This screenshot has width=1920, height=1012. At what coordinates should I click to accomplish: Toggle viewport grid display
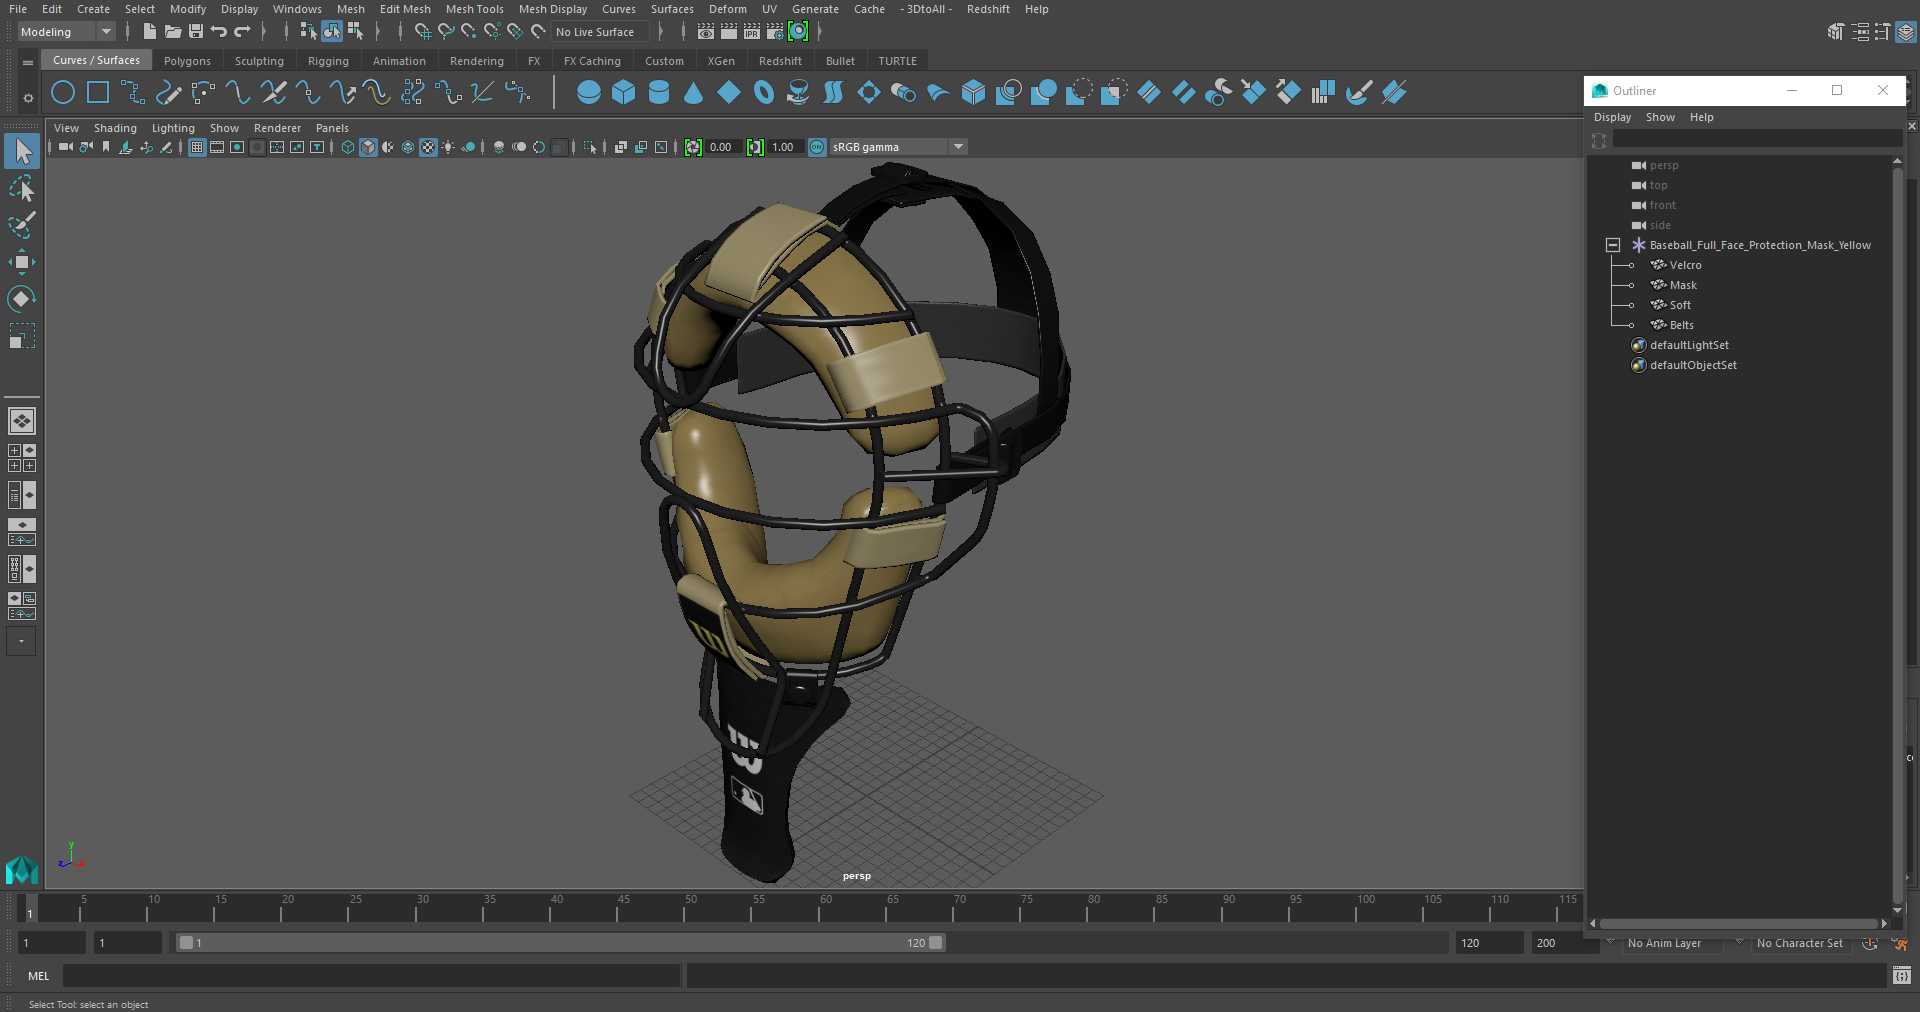coord(197,147)
